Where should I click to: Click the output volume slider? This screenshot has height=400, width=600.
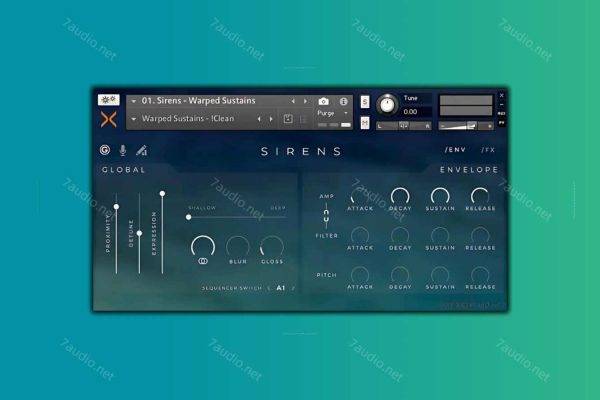pyautogui.click(x=466, y=126)
